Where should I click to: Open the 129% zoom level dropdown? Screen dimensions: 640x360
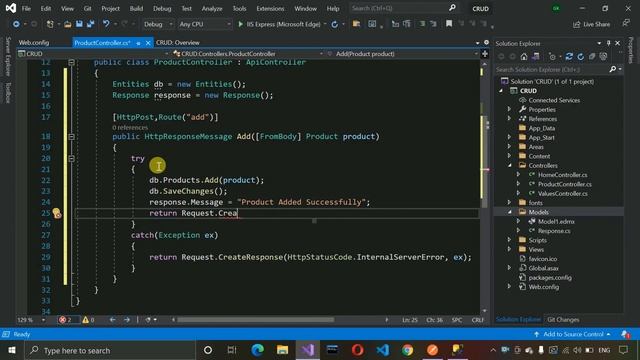pyautogui.click(x=31, y=320)
